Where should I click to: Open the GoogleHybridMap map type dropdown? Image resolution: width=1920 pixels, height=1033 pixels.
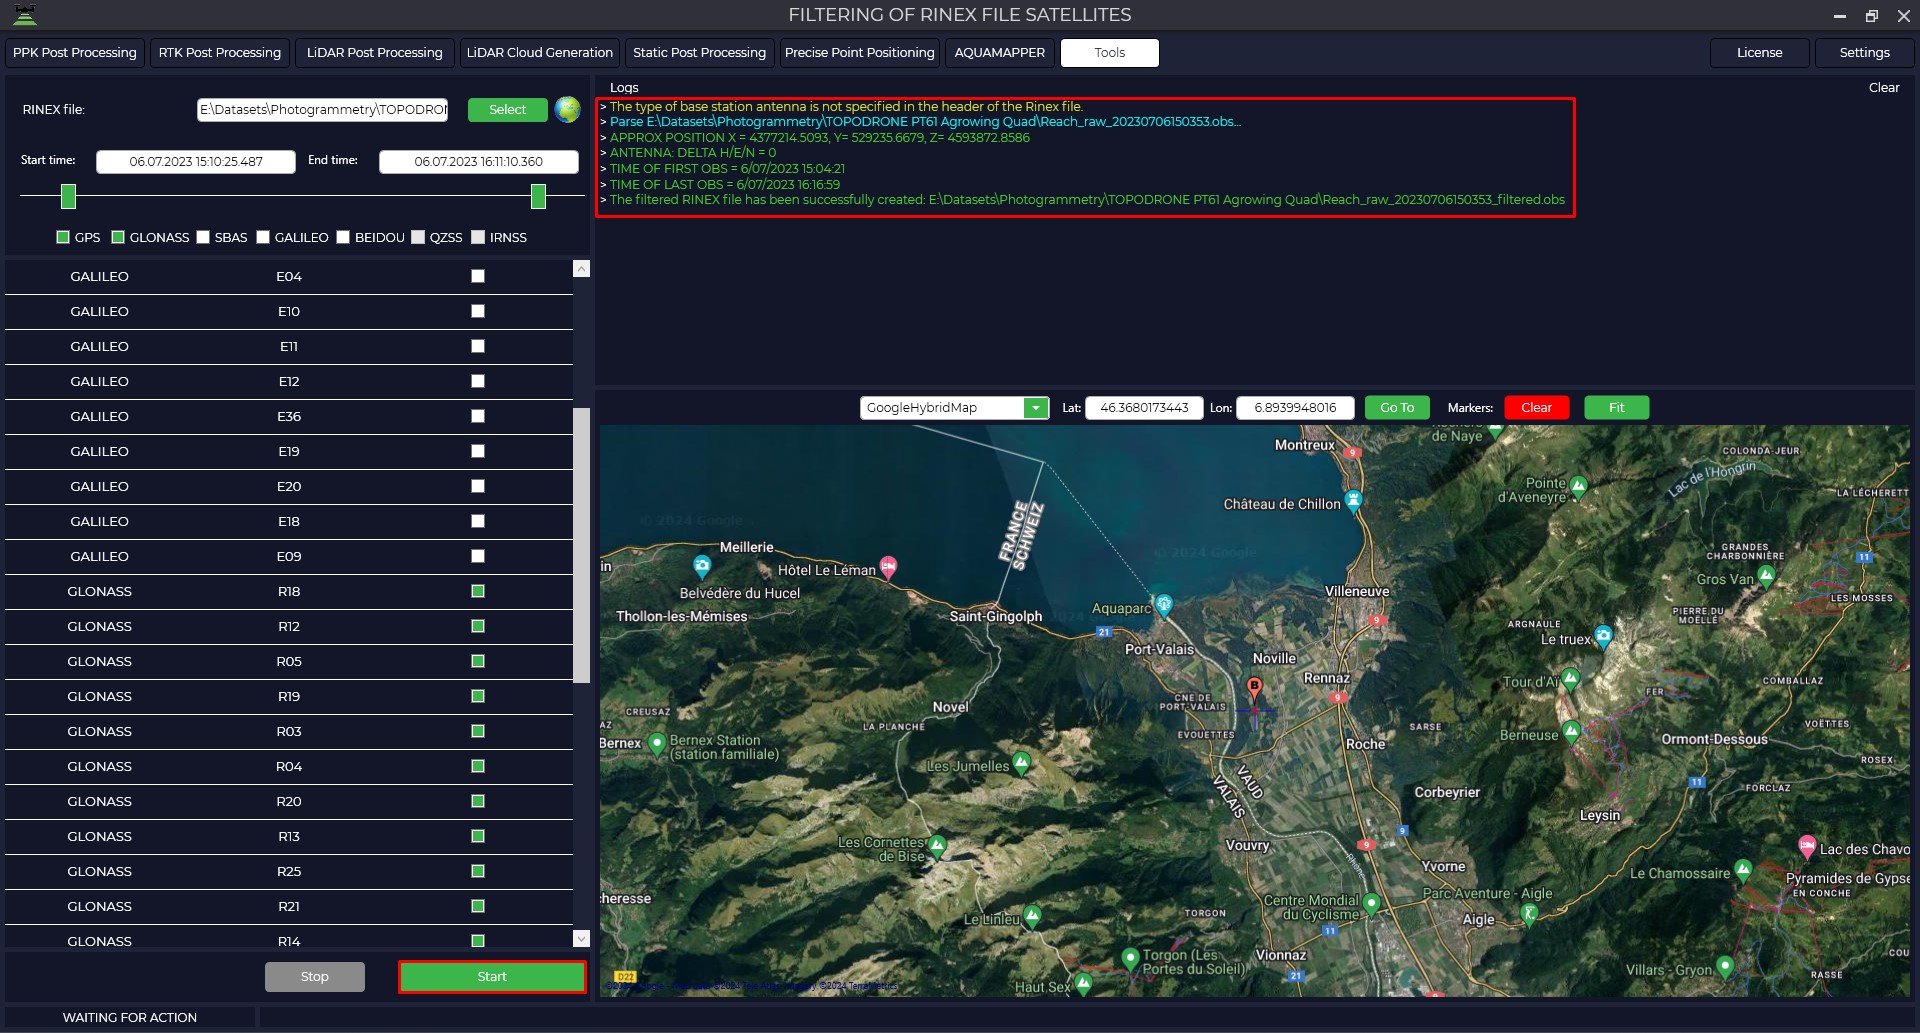[1036, 408]
